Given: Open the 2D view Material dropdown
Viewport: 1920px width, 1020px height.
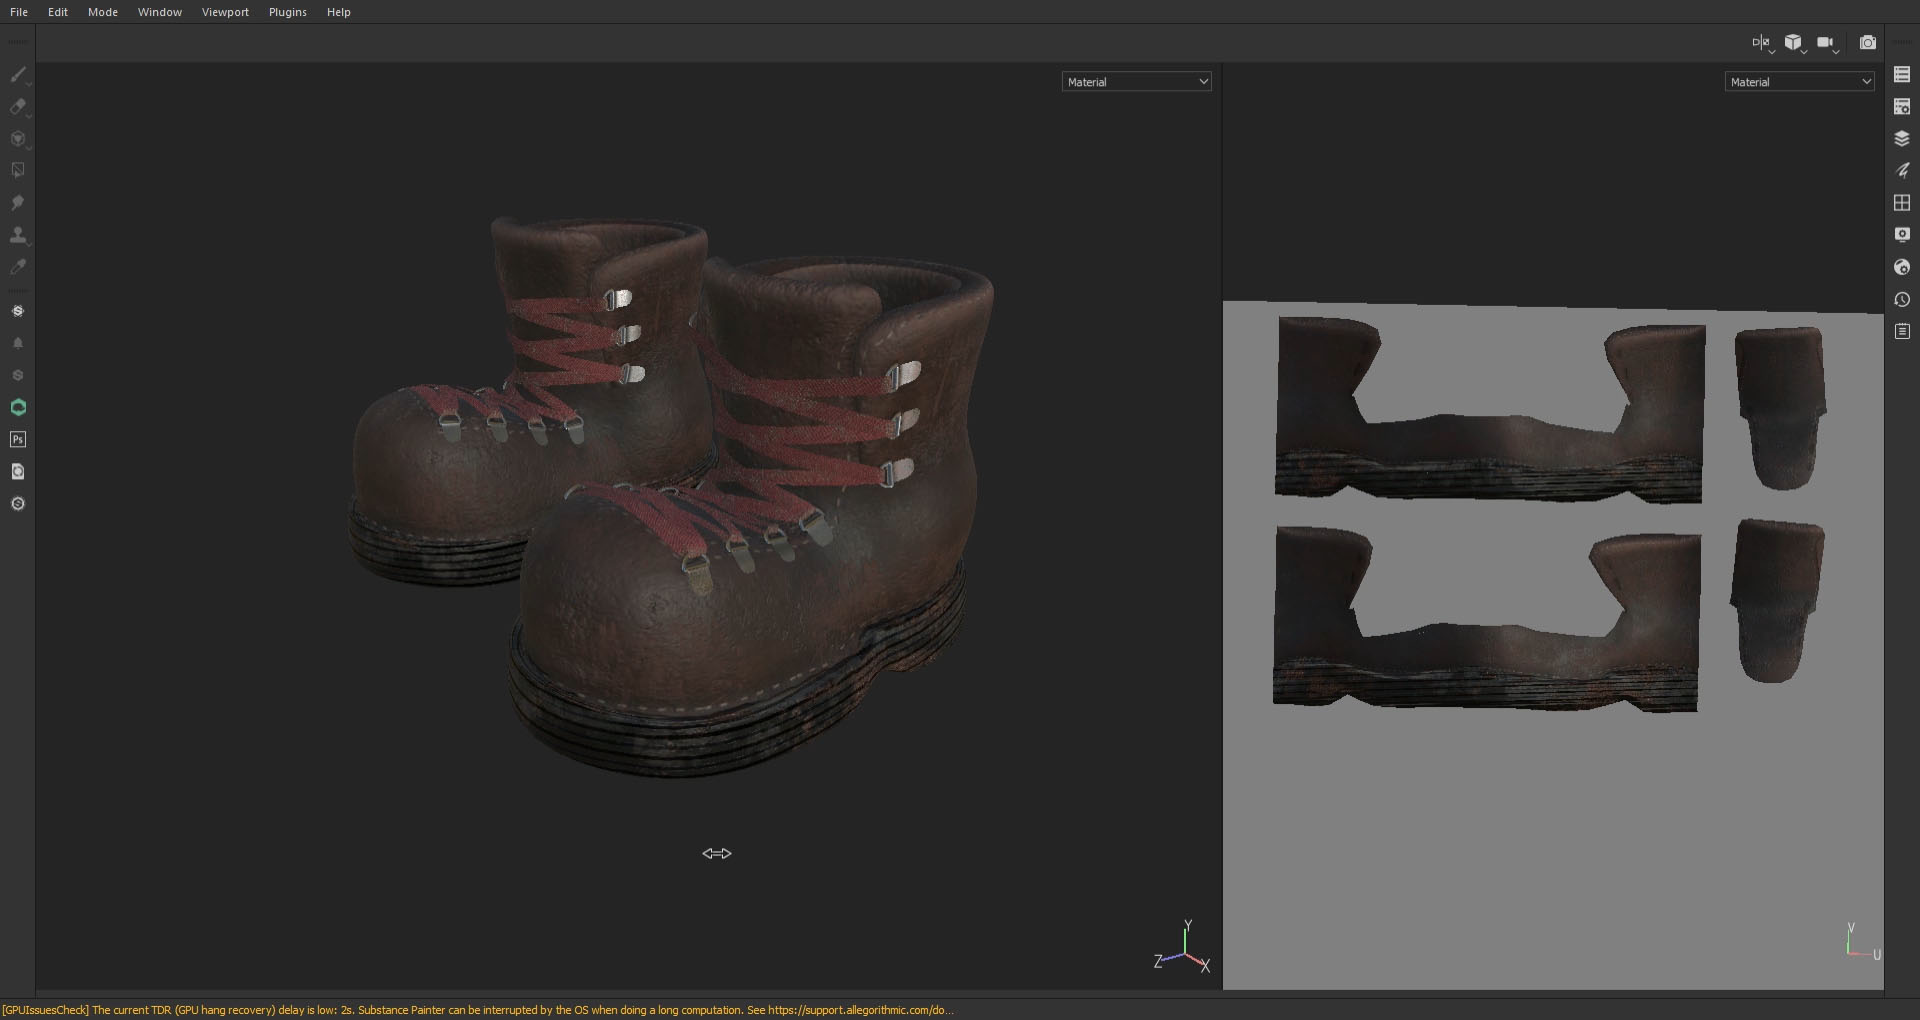Looking at the screenshot, I should [x=1799, y=82].
